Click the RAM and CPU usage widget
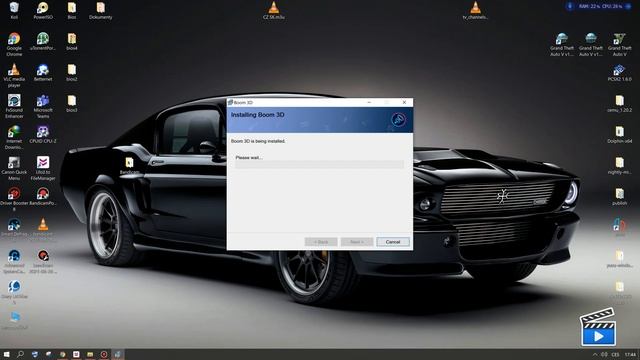The height and width of the screenshot is (360, 640). click(x=599, y=6)
